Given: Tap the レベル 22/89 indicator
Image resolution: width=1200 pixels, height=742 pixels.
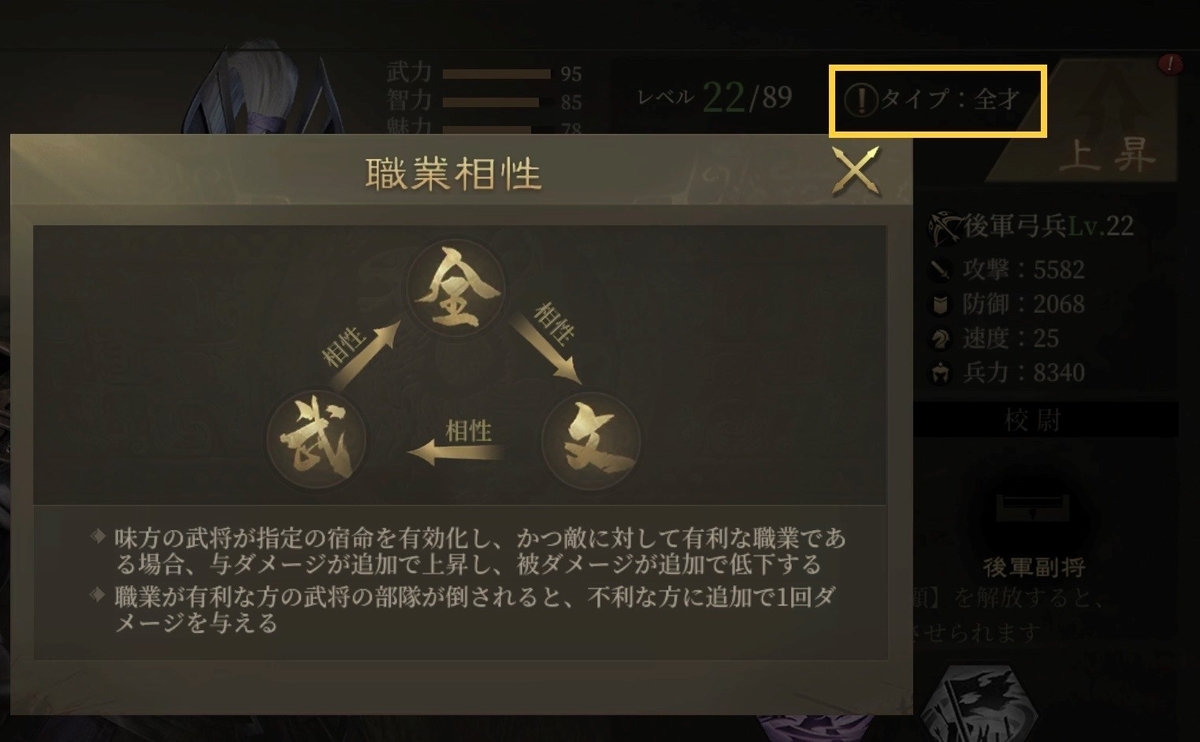Looking at the screenshot, I should tap(715, 97).
